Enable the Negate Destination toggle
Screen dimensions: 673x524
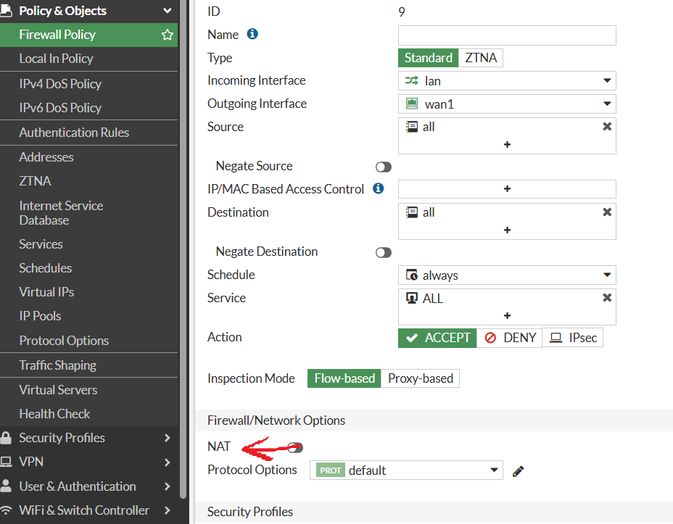click(383, 253)
